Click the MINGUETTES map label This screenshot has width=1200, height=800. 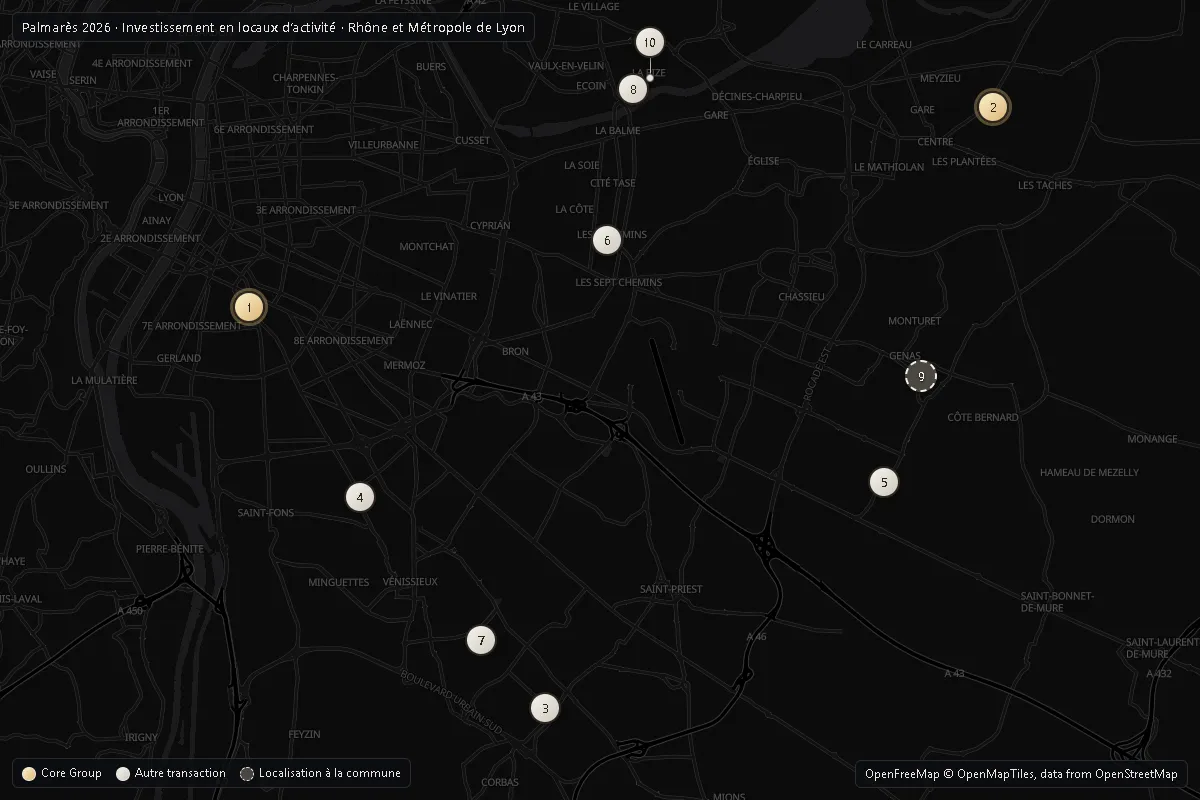(x=339, y=583)
